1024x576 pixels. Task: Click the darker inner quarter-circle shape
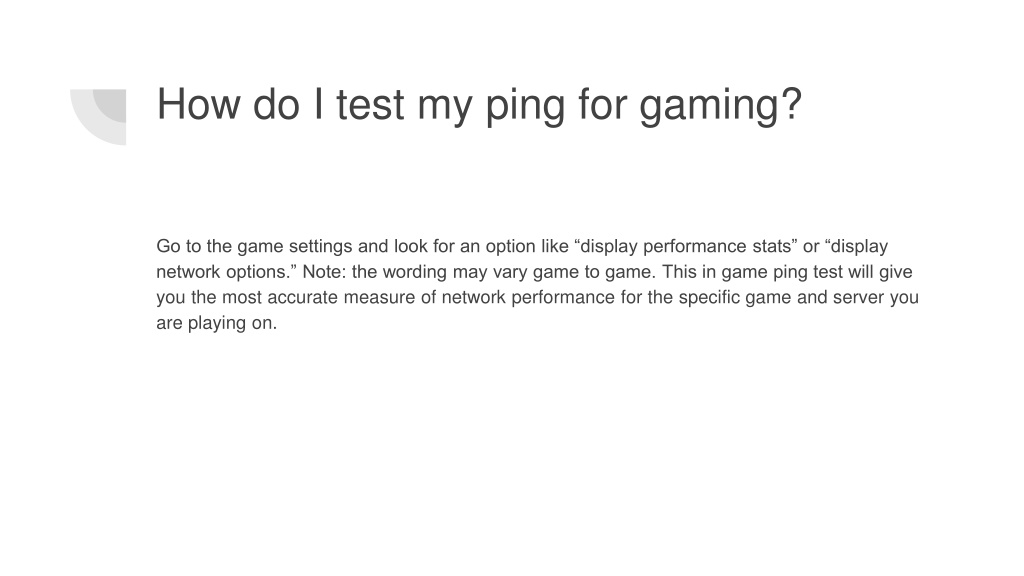tap(110, 104)
